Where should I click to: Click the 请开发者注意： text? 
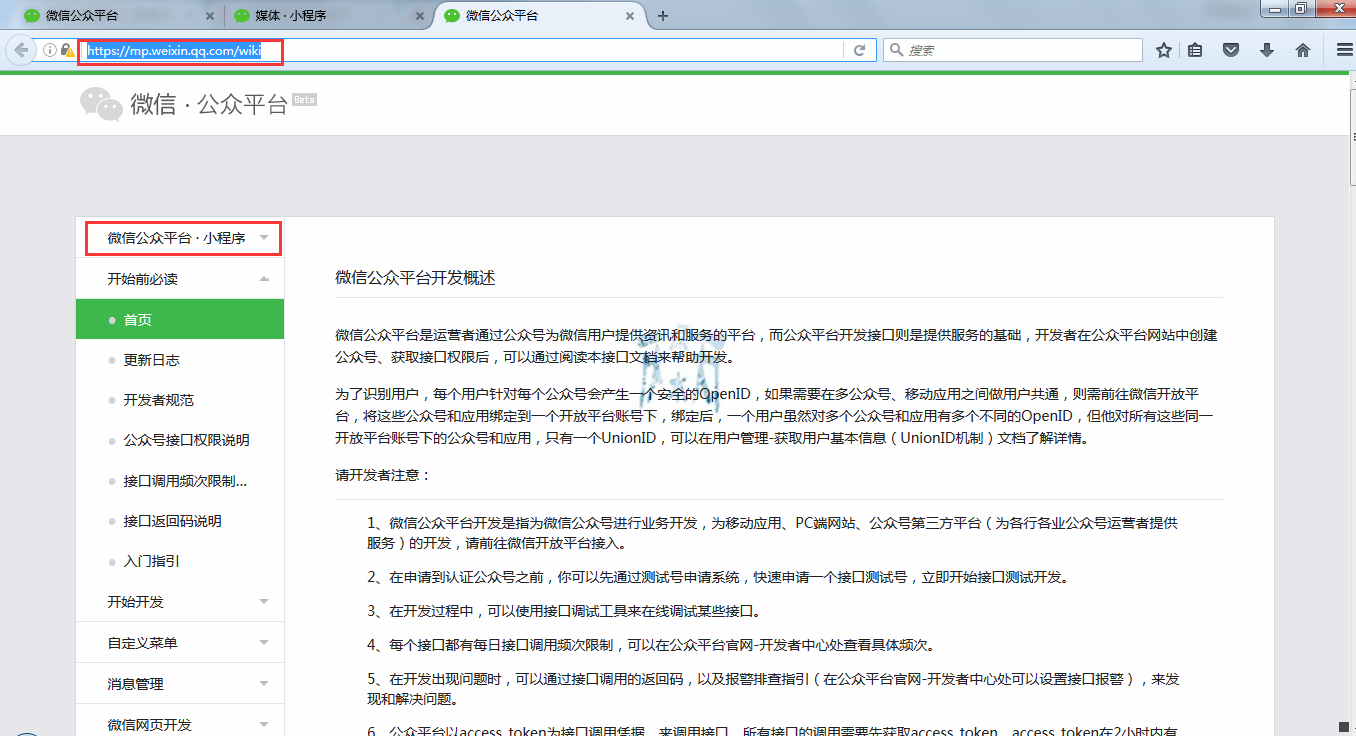coord(383,474)
